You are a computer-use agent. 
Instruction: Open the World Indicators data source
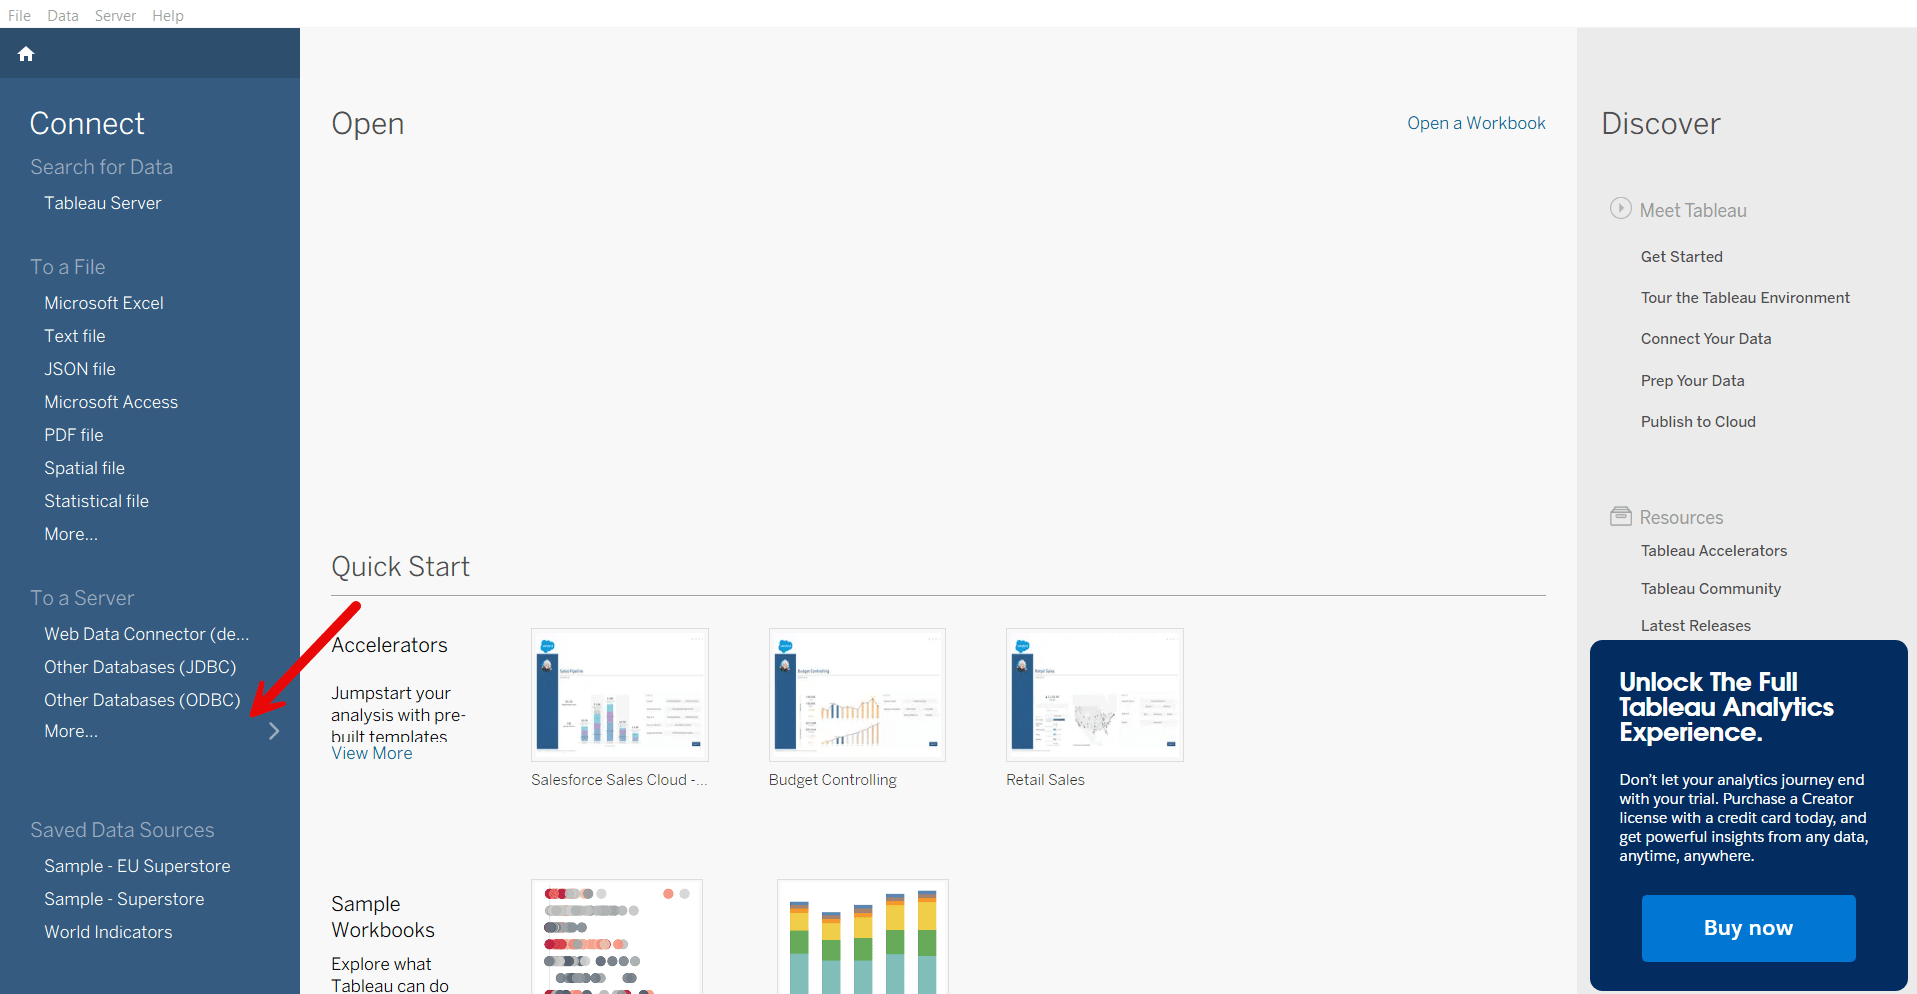tap(108, 931)
